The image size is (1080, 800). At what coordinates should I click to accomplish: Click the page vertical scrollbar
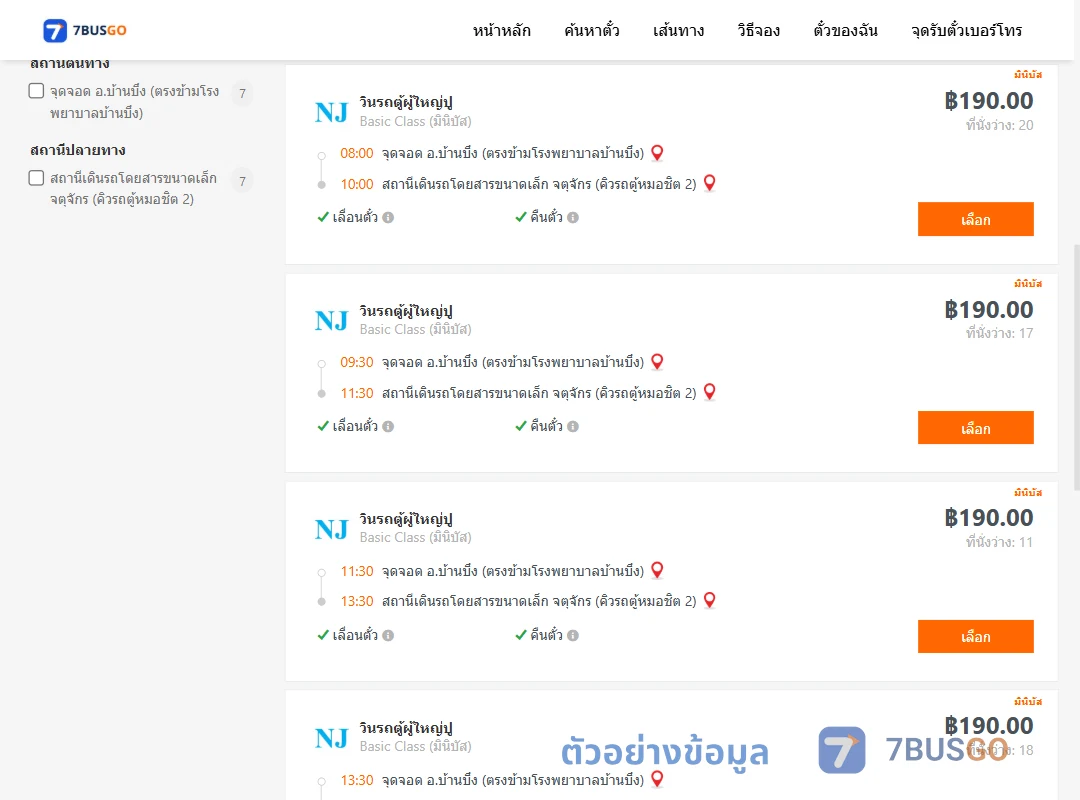(1077, 367)
